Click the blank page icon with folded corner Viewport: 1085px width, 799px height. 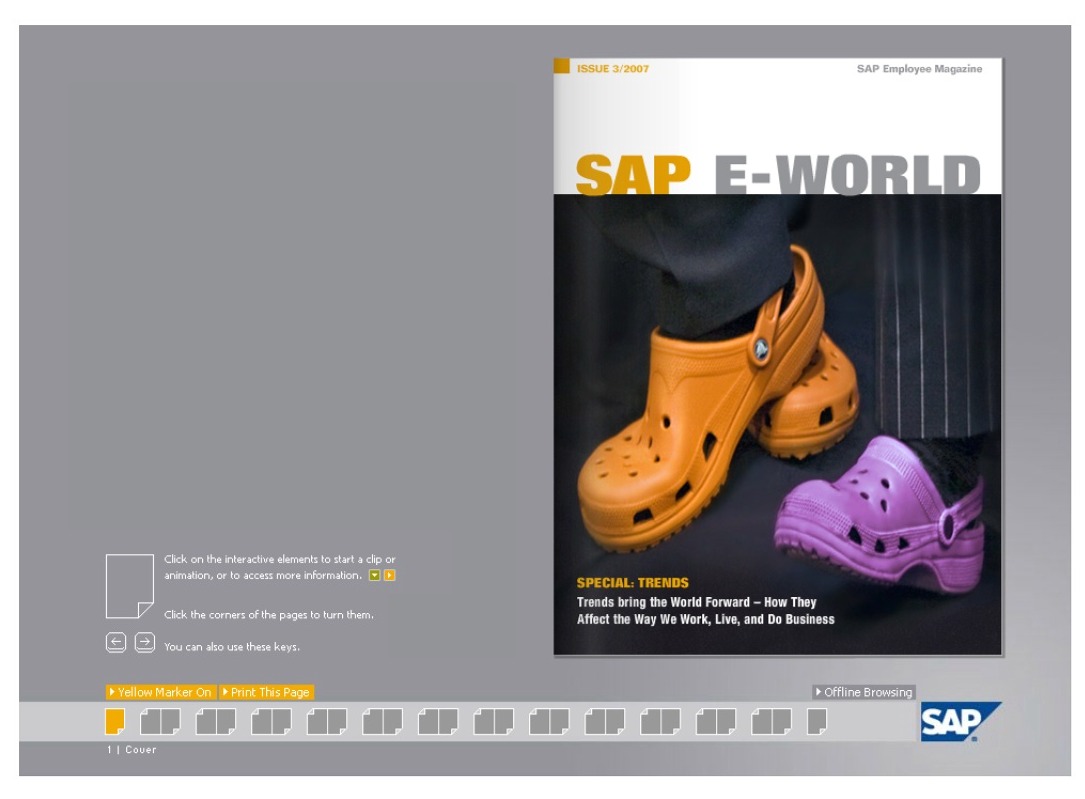tap(129, 586)
